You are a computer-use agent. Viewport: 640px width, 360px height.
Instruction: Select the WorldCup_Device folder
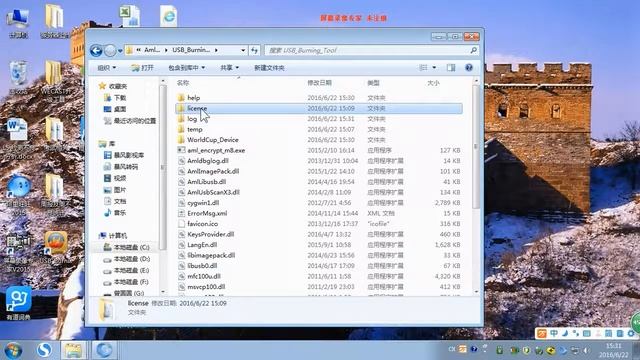point(319,140)
